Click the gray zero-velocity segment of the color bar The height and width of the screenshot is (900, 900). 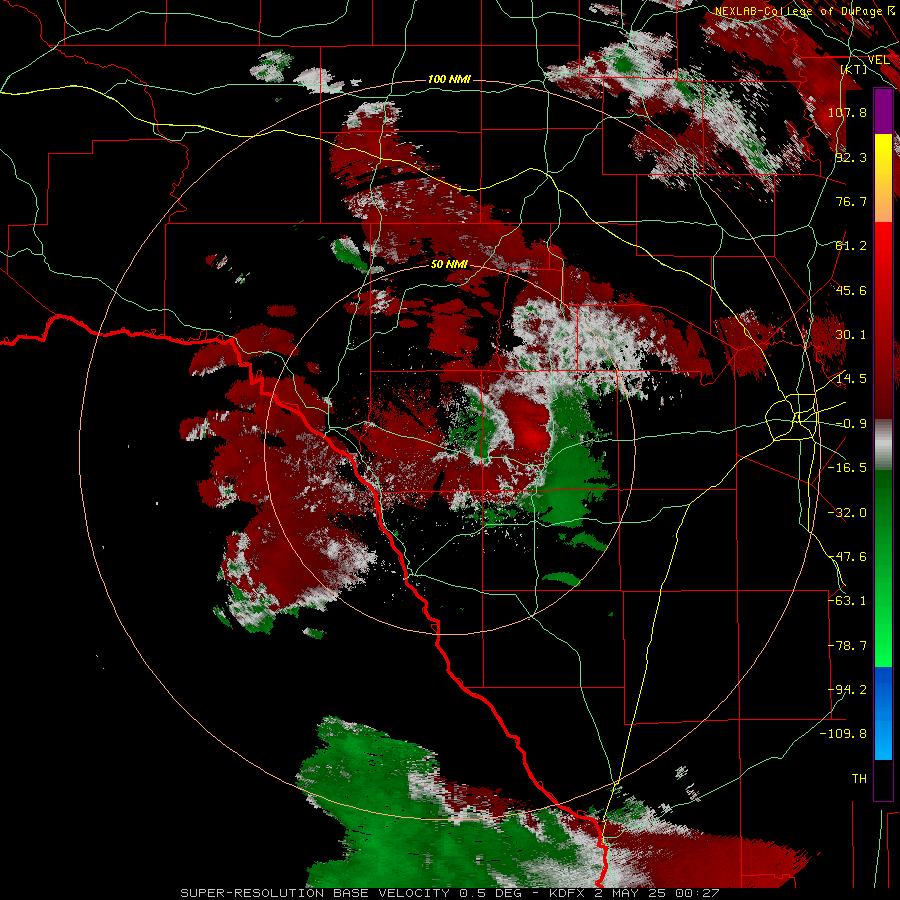point(883,445)
